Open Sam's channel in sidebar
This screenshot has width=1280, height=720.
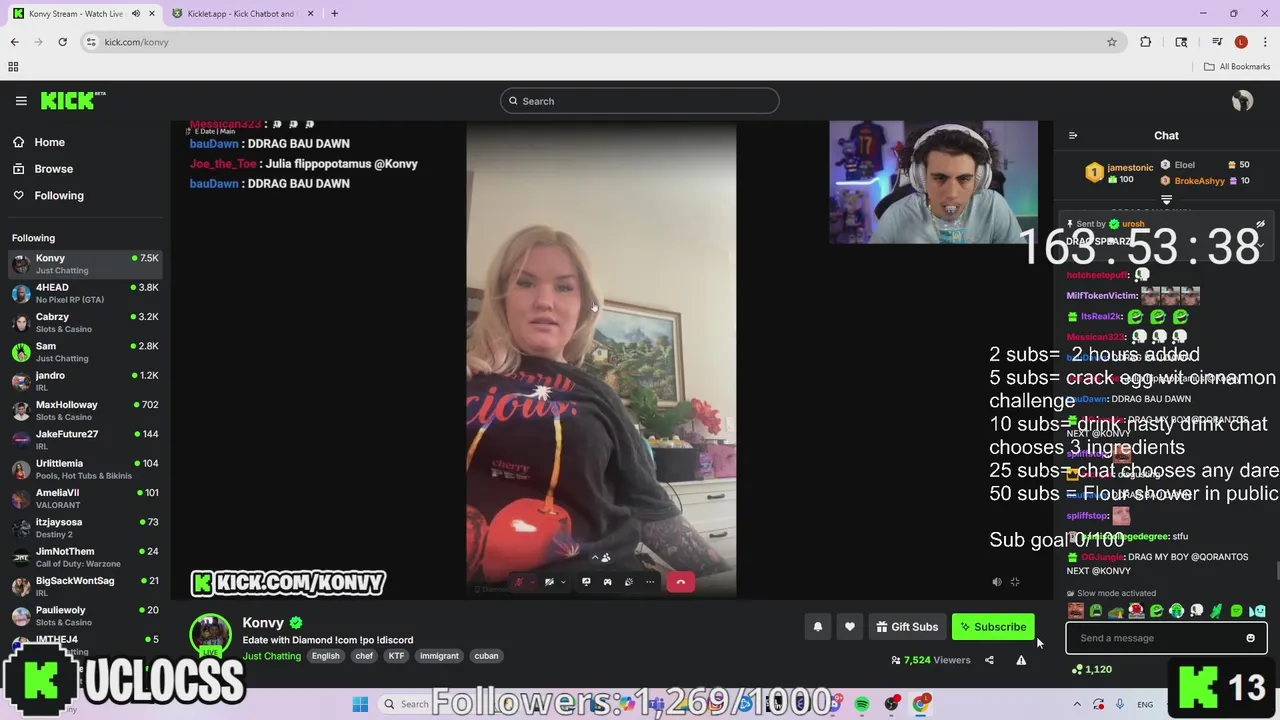[85, 352]
